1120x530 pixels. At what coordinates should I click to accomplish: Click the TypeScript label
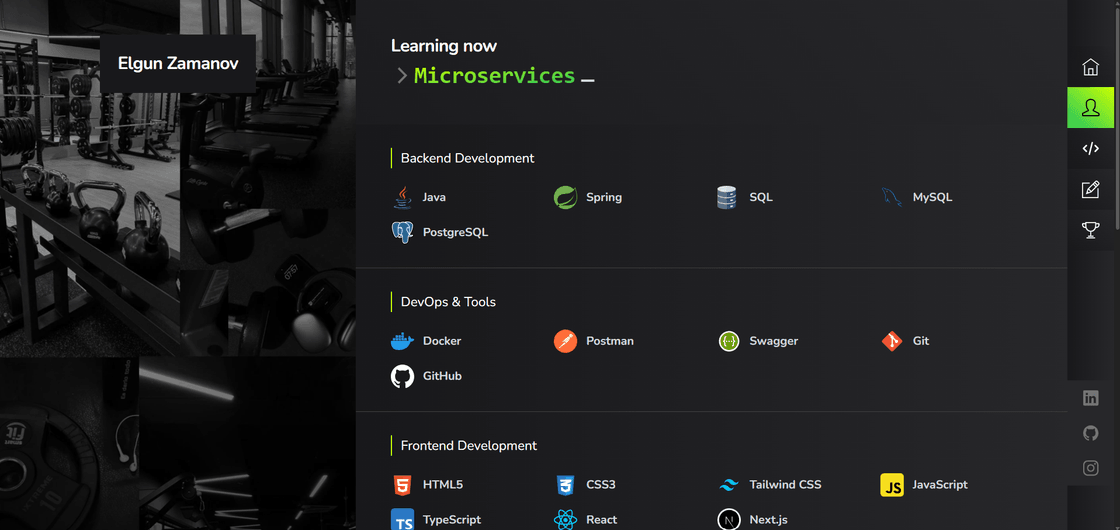[x=451, y=520]
